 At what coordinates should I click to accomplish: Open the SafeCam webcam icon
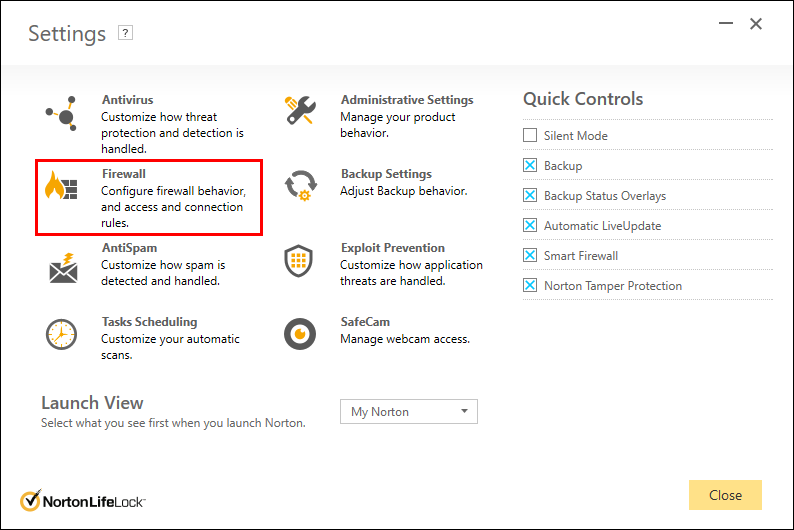point(301,334)
